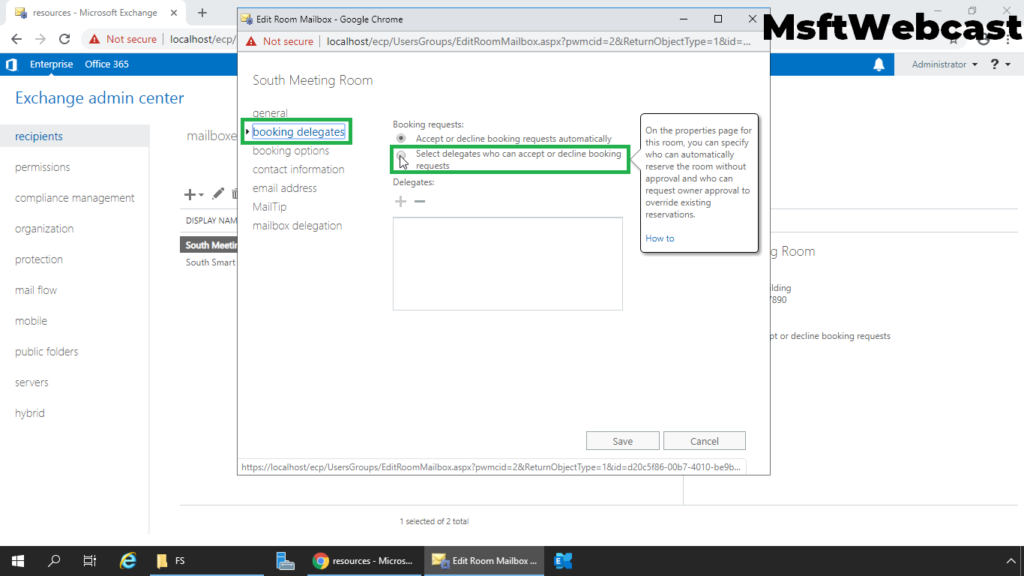1024x576 pixels.
Task: Open Server Manager from the taskbar
Action: (x=285, y=560)
